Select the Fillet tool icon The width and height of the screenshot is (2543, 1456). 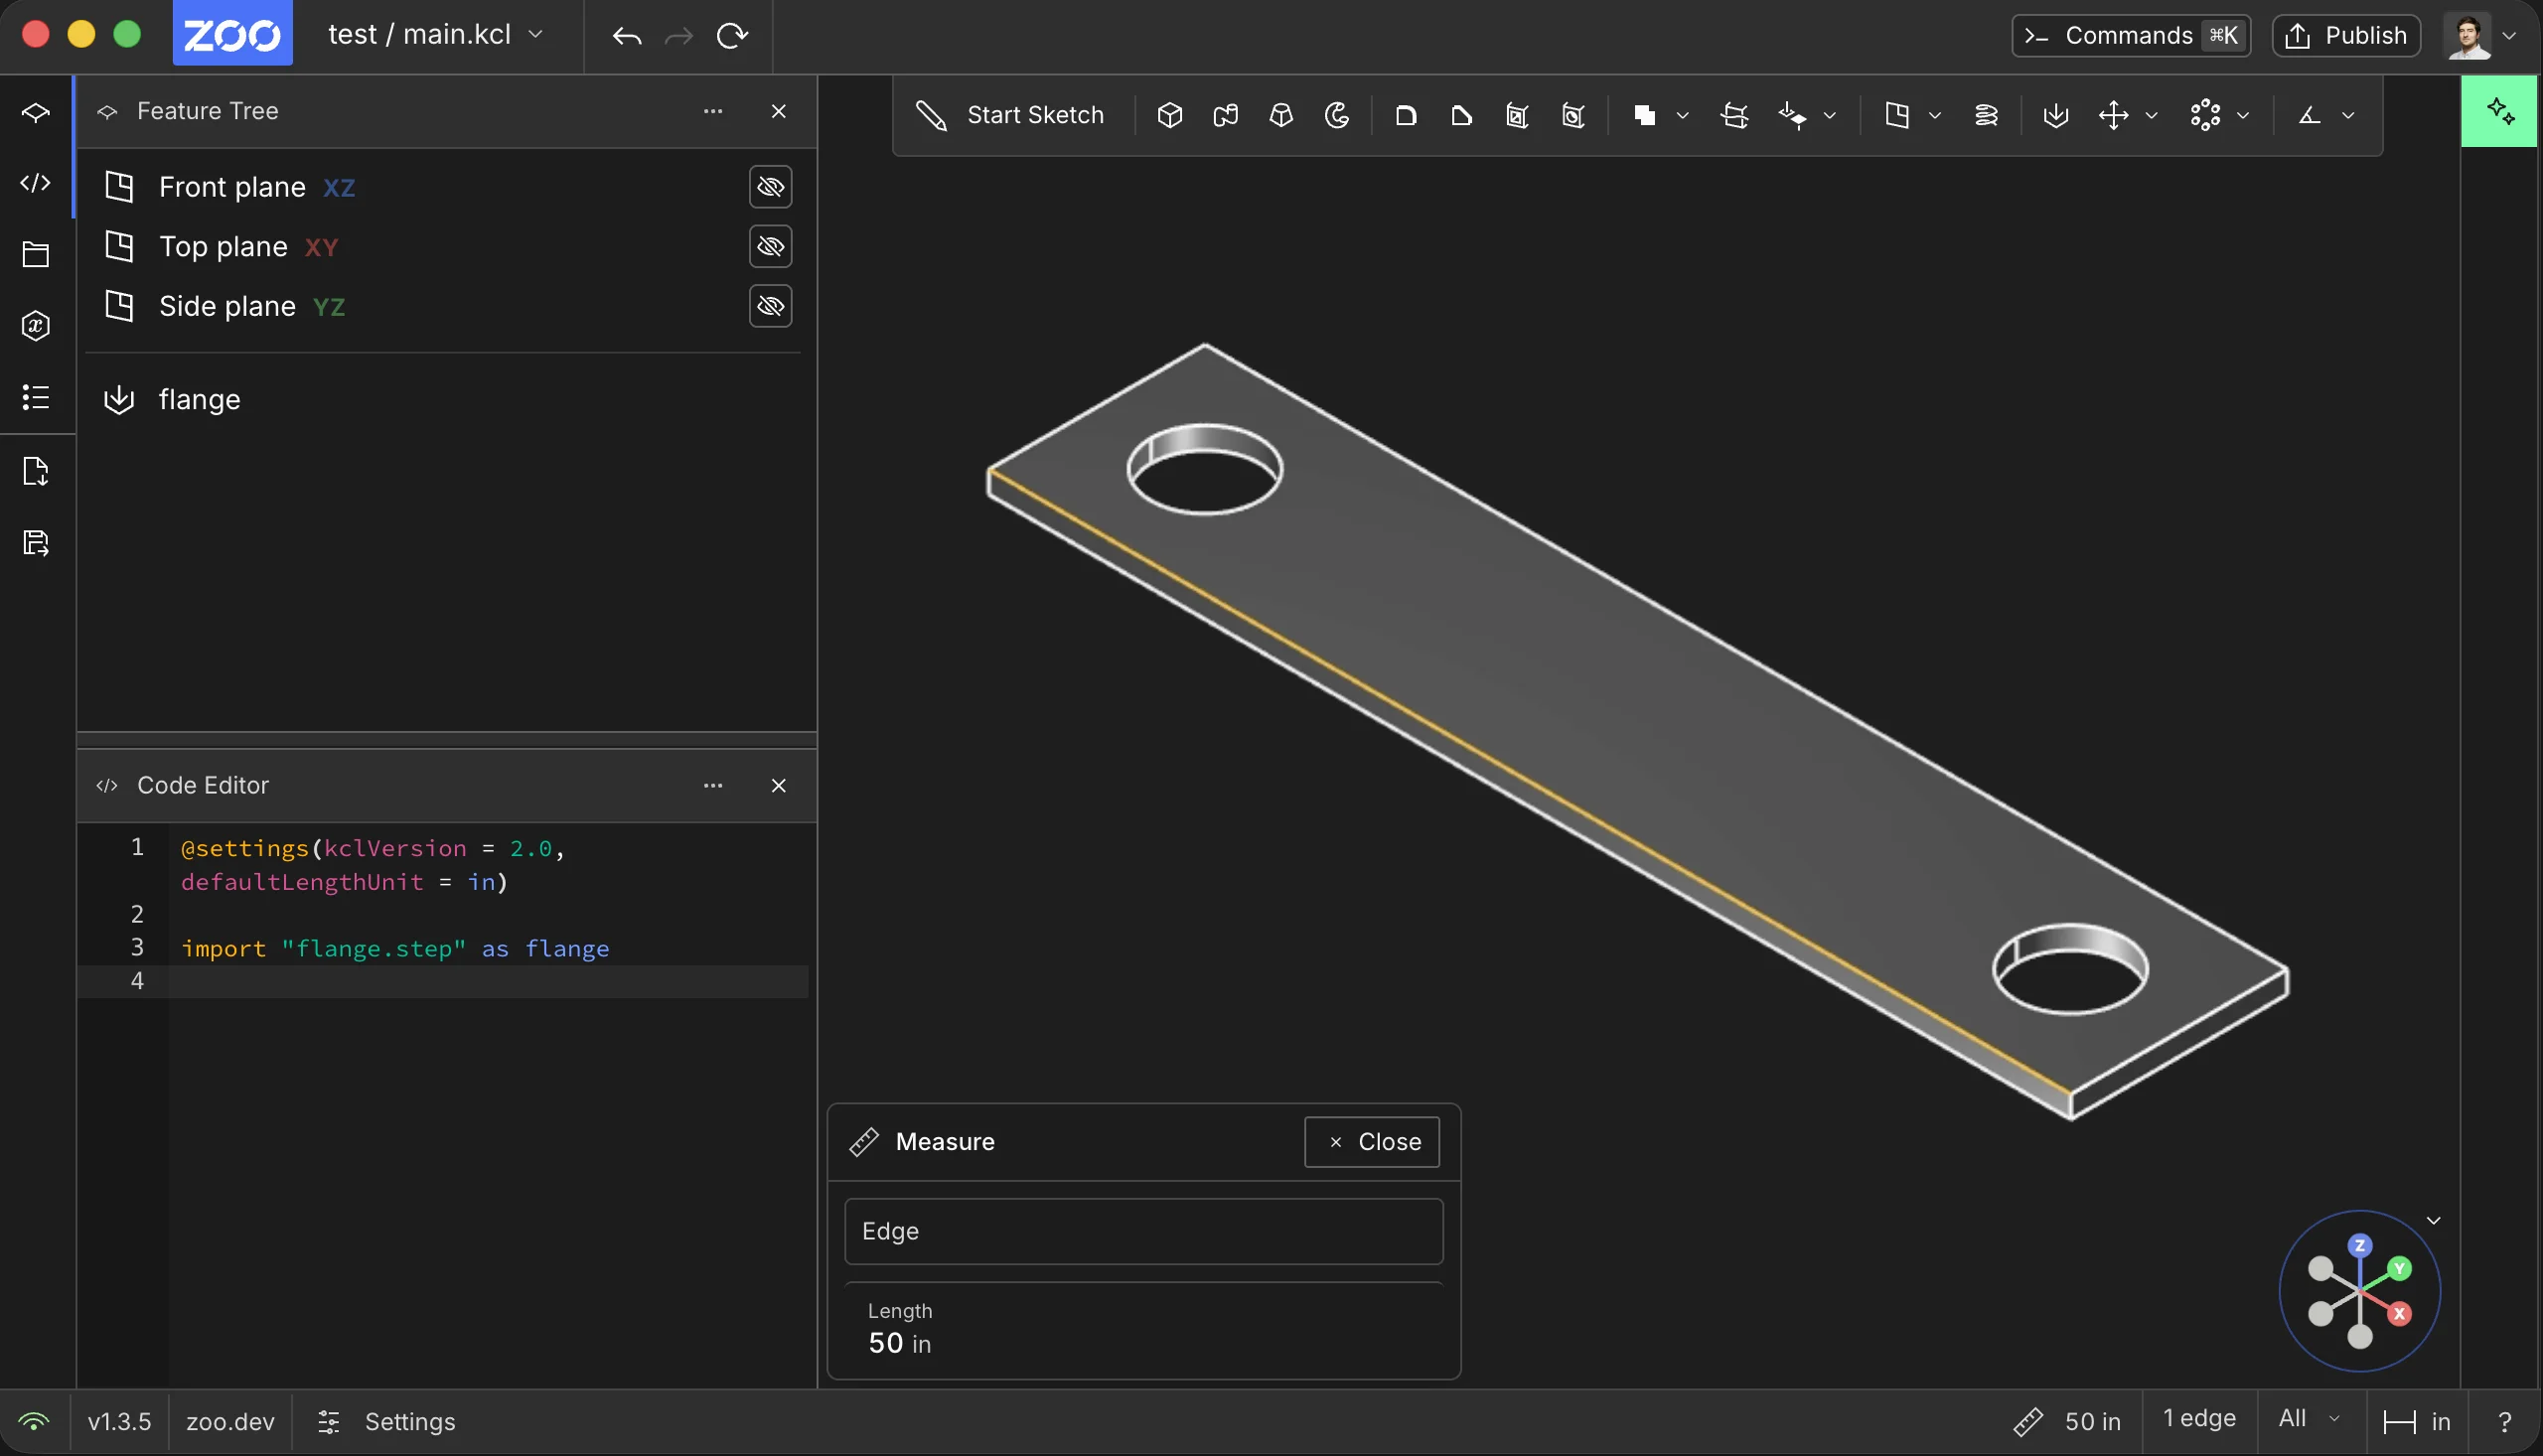coord(1406,116)
